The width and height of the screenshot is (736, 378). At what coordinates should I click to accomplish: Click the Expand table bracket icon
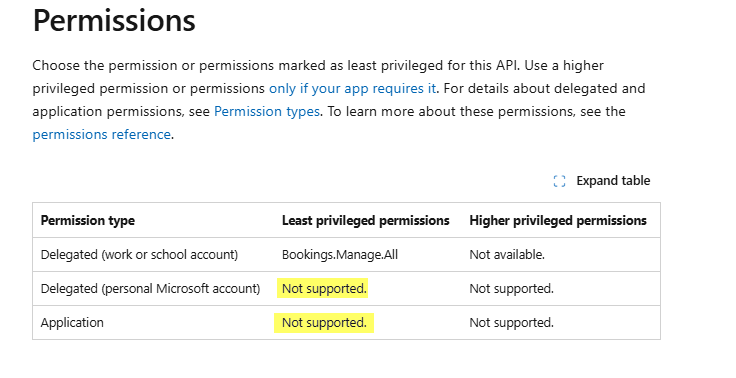(x=559, y=181)
